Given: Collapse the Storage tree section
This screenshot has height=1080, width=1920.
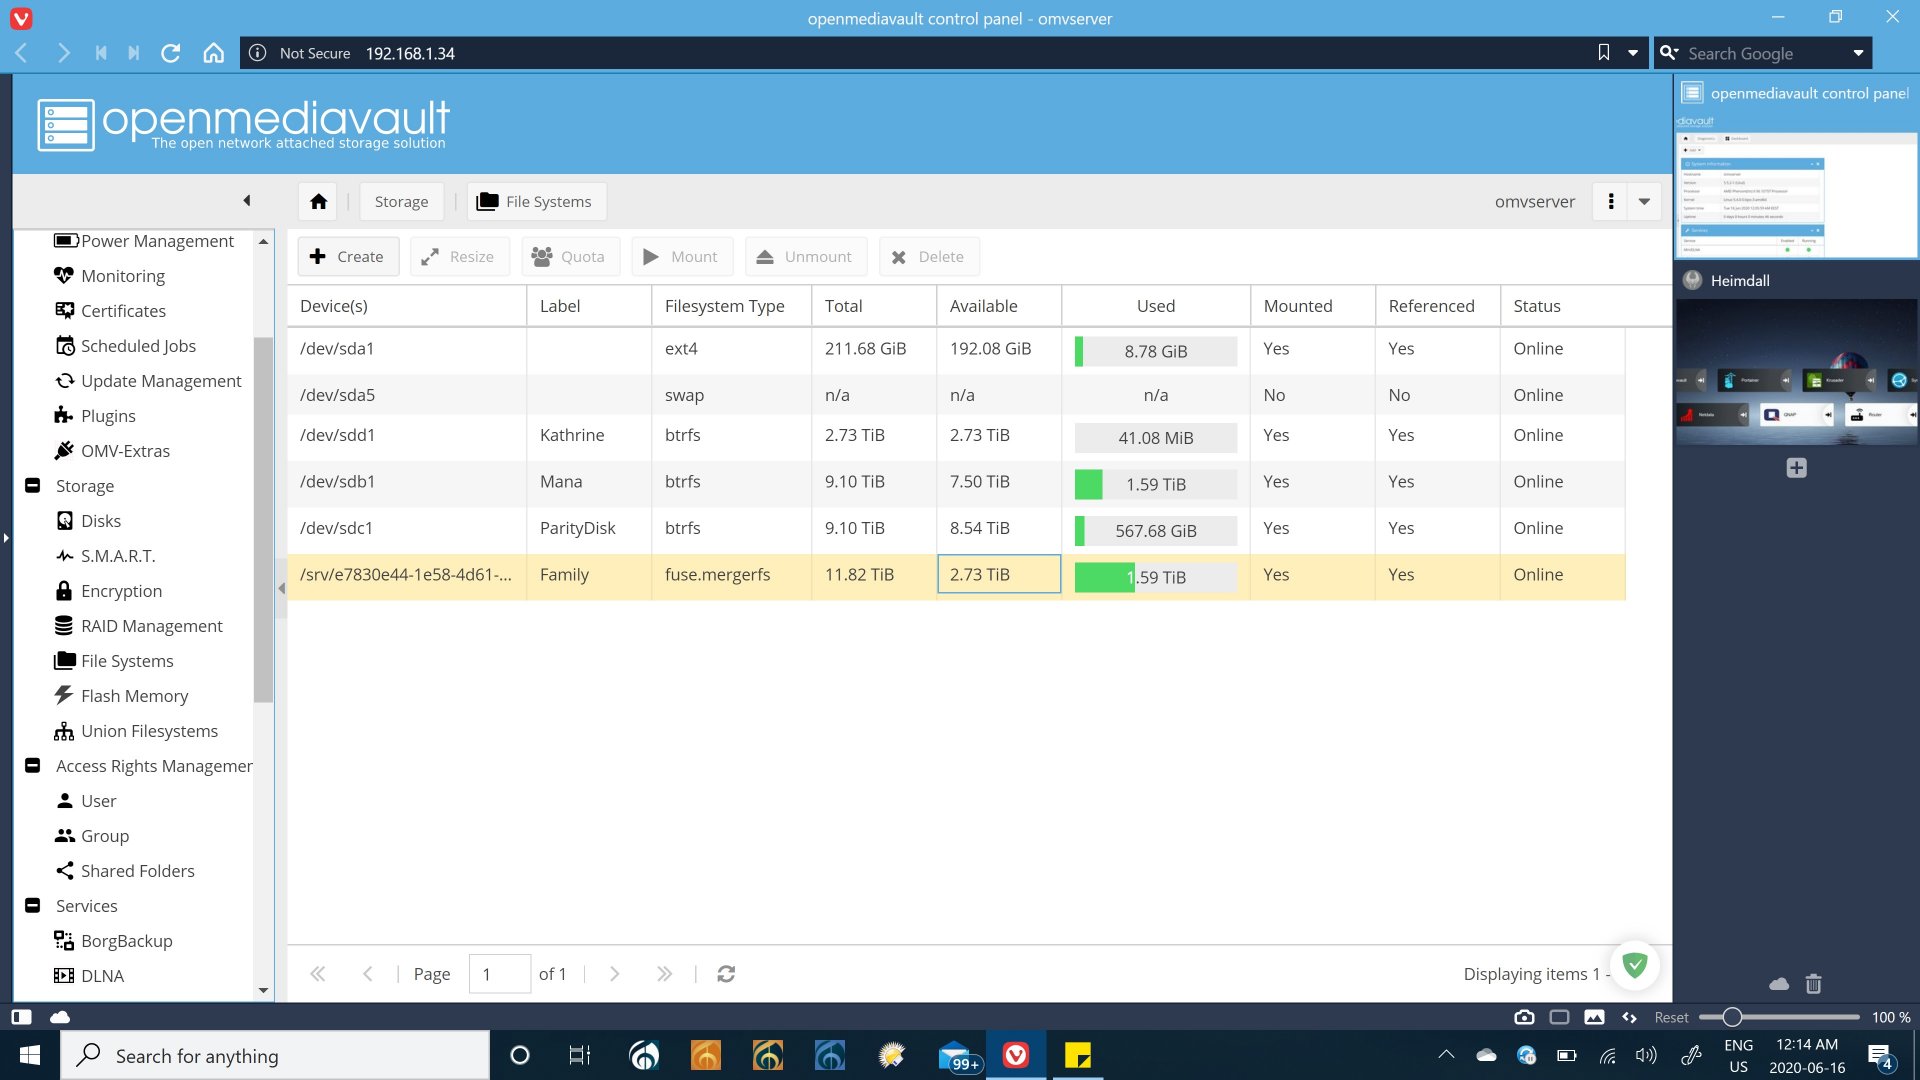Looking at the screenshot, I should [x=33, y=486].
